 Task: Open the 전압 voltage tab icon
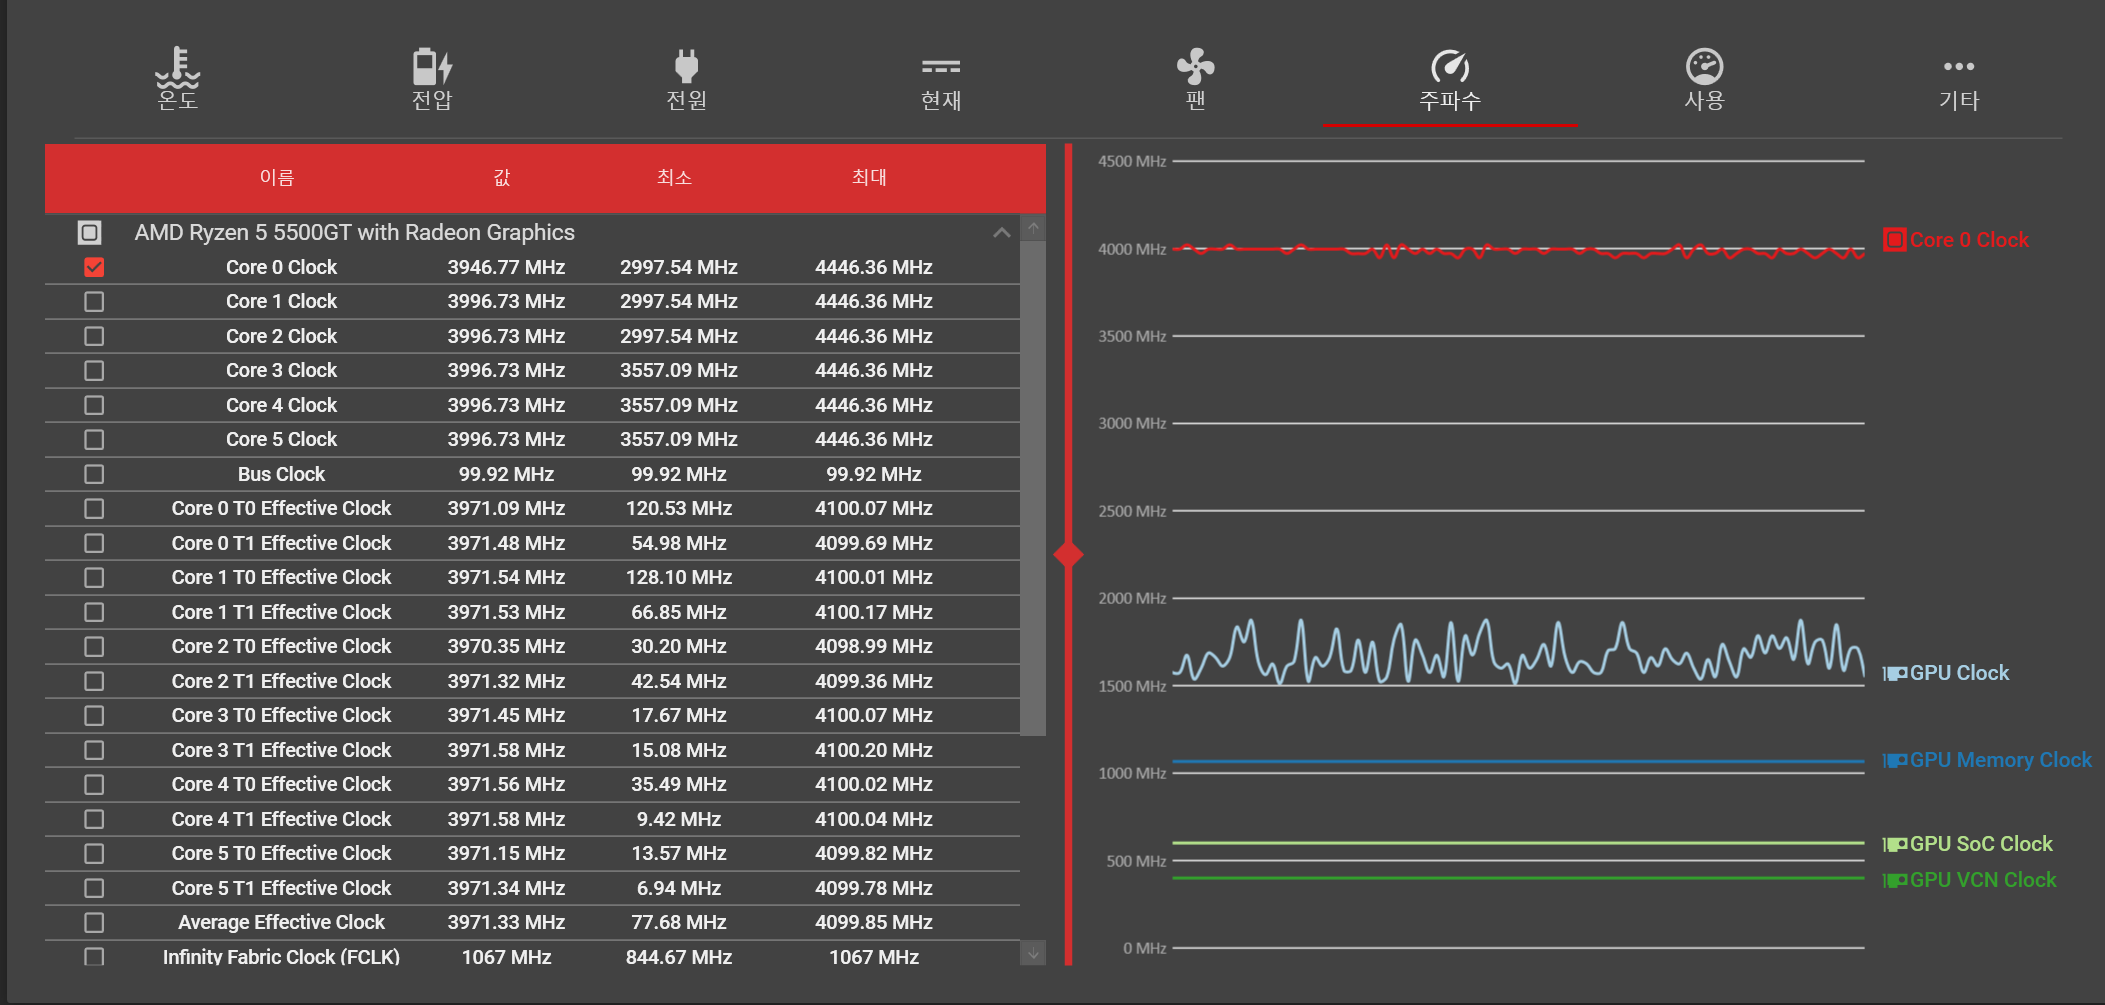pyautogui.click(x=432, y=67)
